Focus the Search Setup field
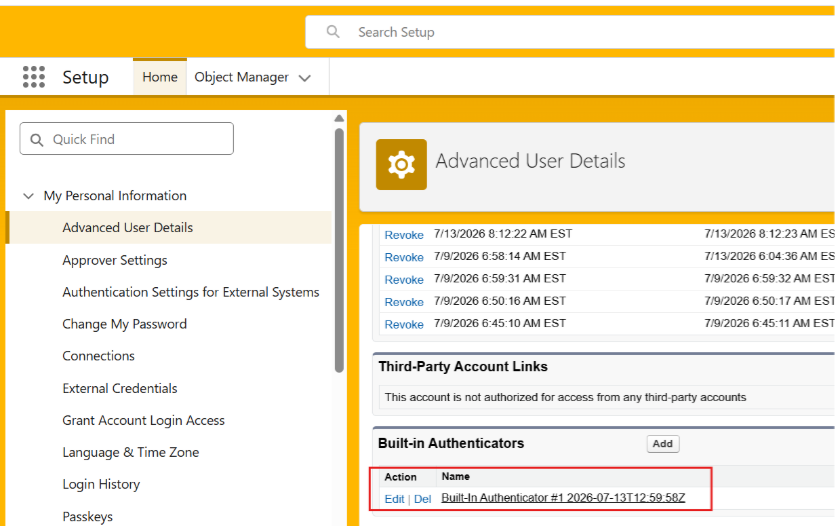 click(x=570, y=32)
